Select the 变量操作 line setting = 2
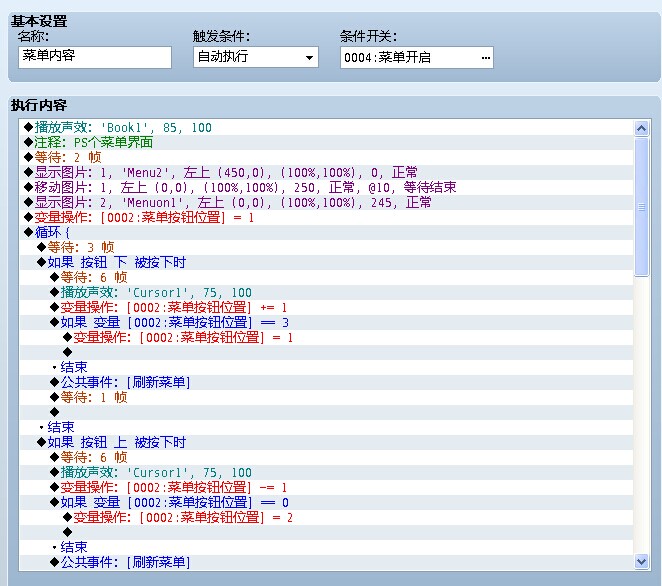The image size is (662, 586). coord(326,518)
